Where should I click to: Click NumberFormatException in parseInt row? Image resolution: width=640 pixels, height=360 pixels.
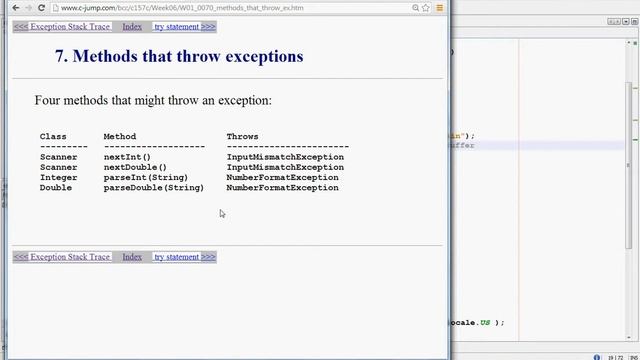click(282, 178)
